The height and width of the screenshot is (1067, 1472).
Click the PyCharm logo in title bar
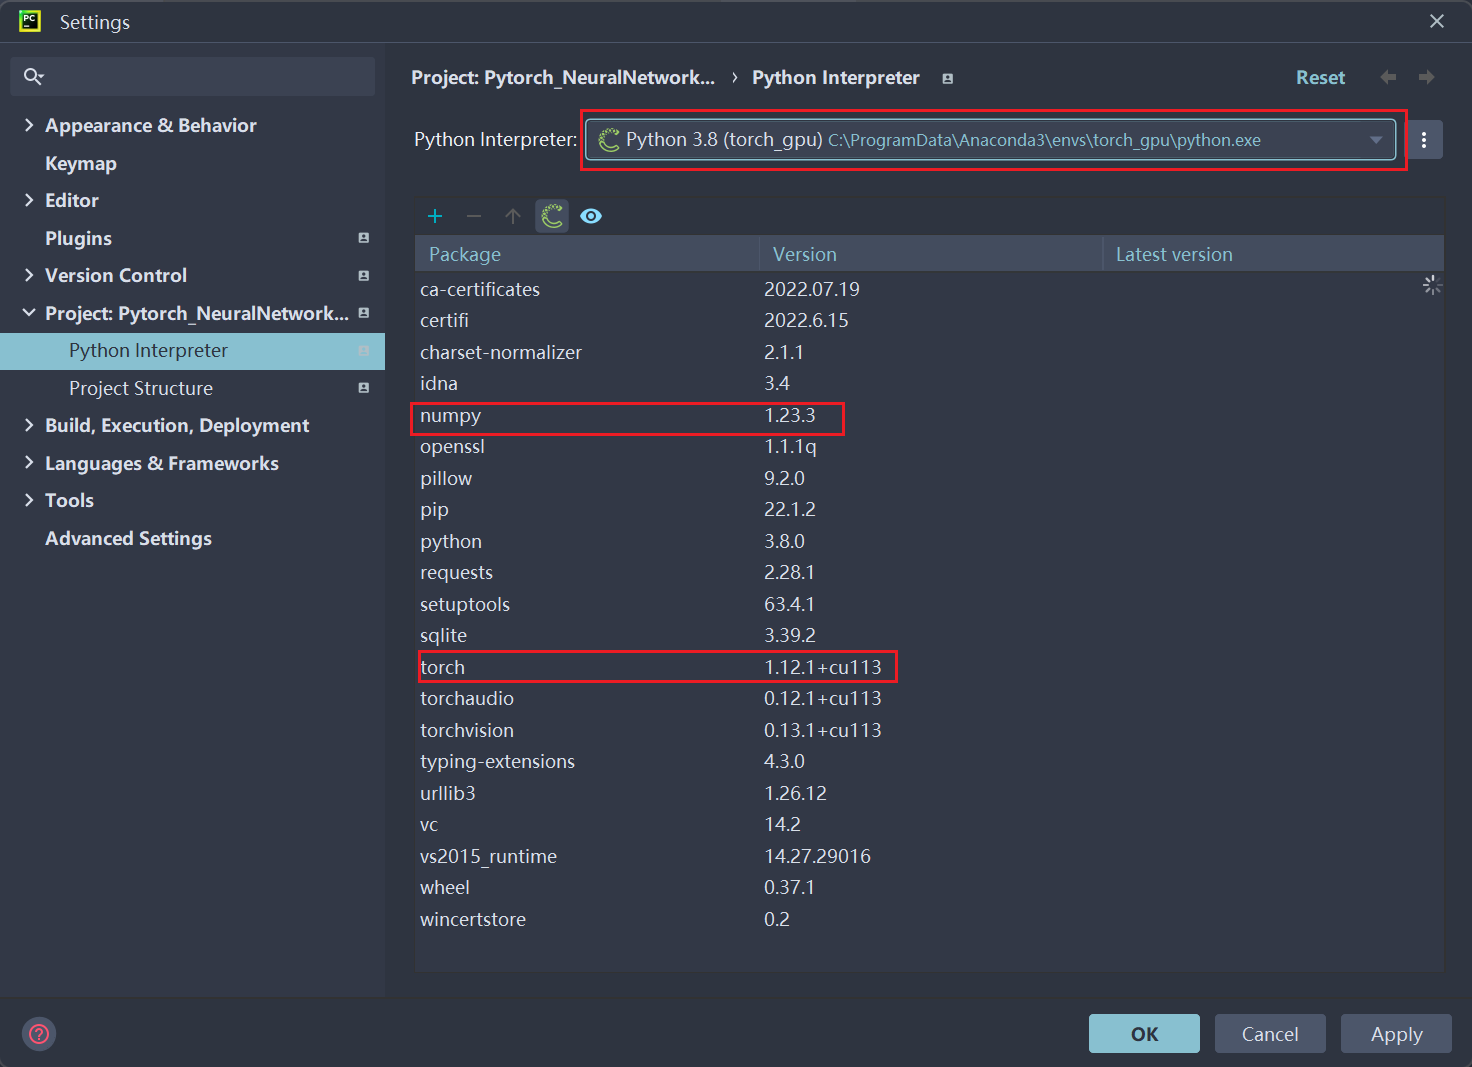[x=30, y=21]
